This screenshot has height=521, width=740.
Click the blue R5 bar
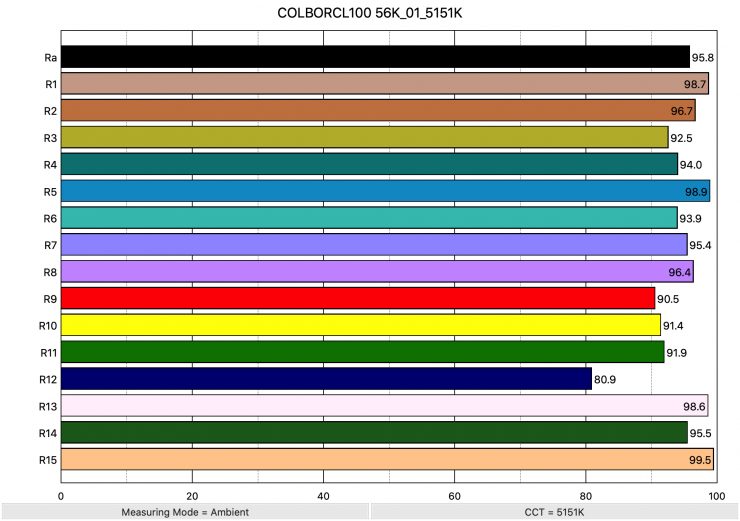coord(385,191)
